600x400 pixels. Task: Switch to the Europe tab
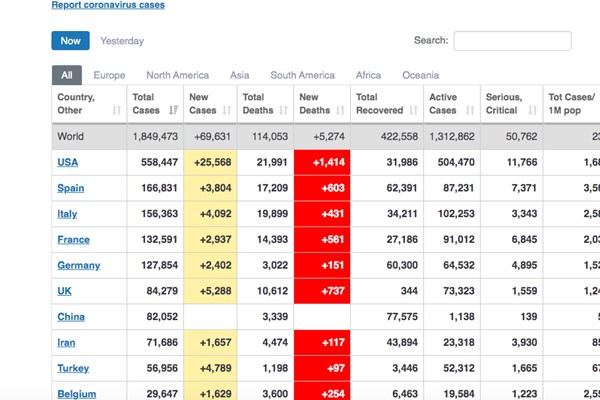[x=109, y=75]
